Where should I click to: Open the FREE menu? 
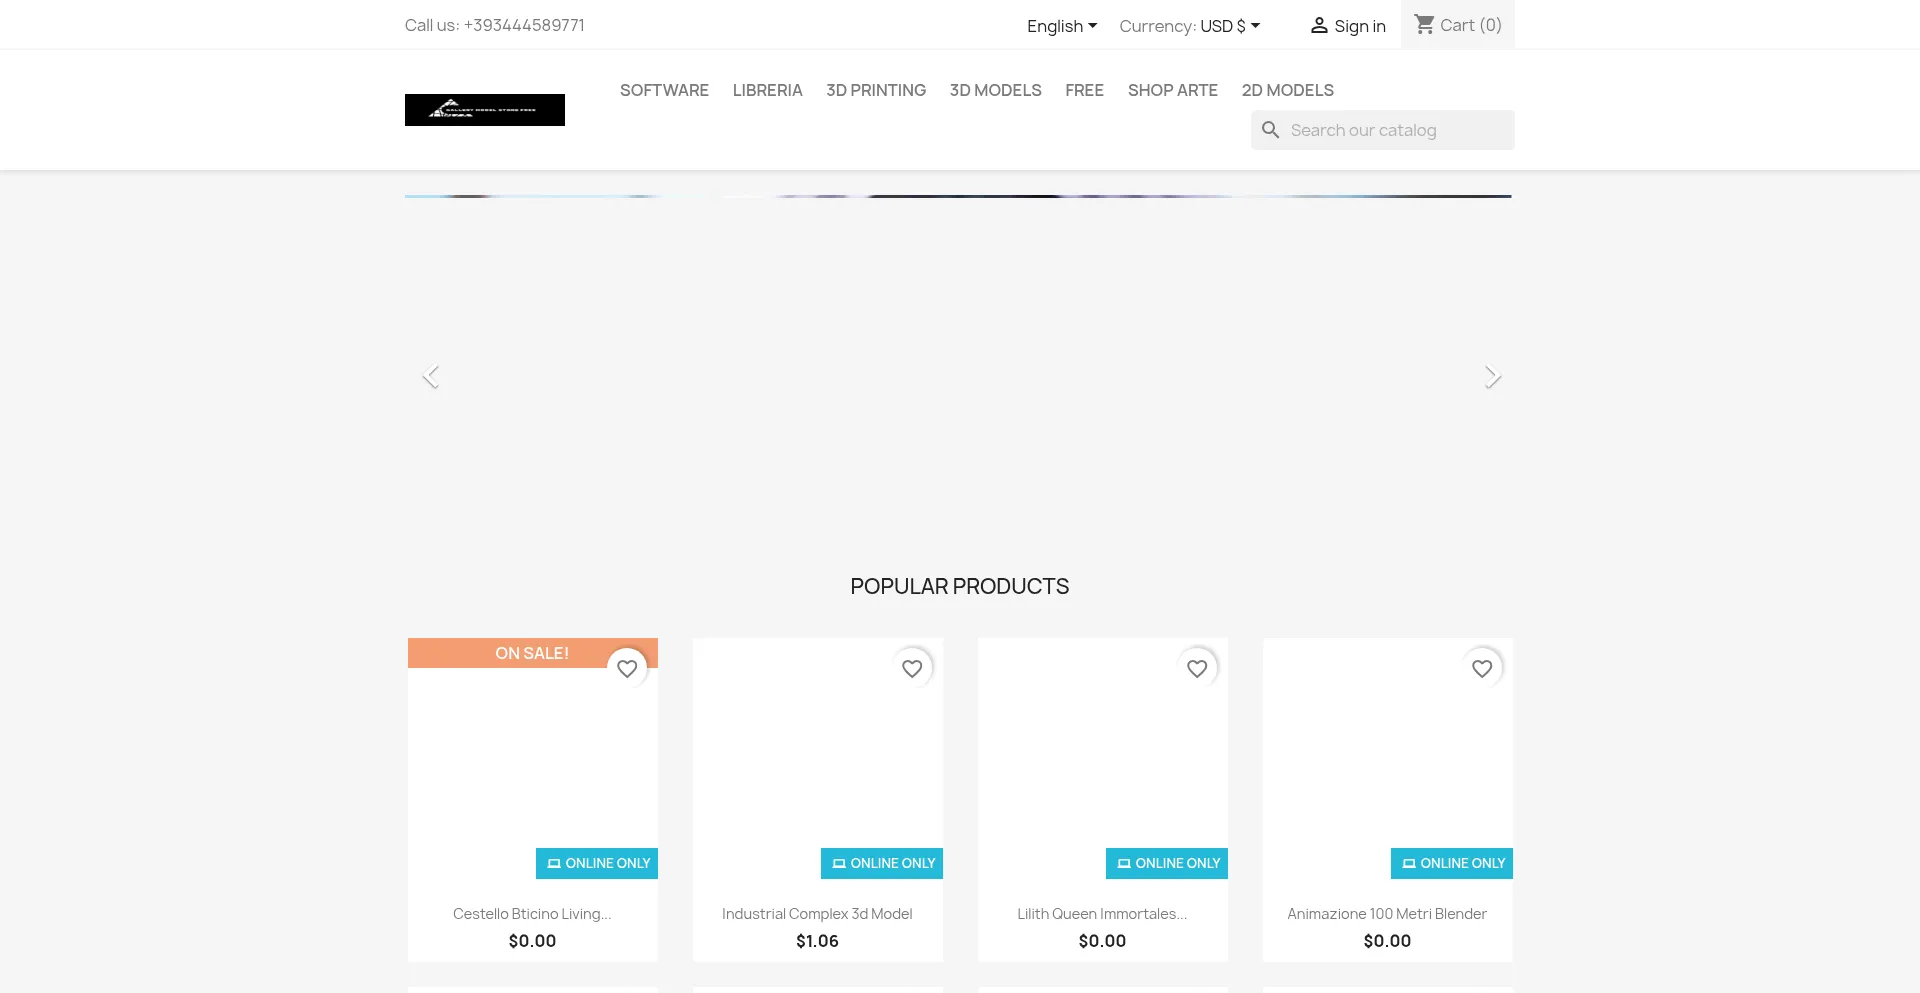click(1084, 90)
